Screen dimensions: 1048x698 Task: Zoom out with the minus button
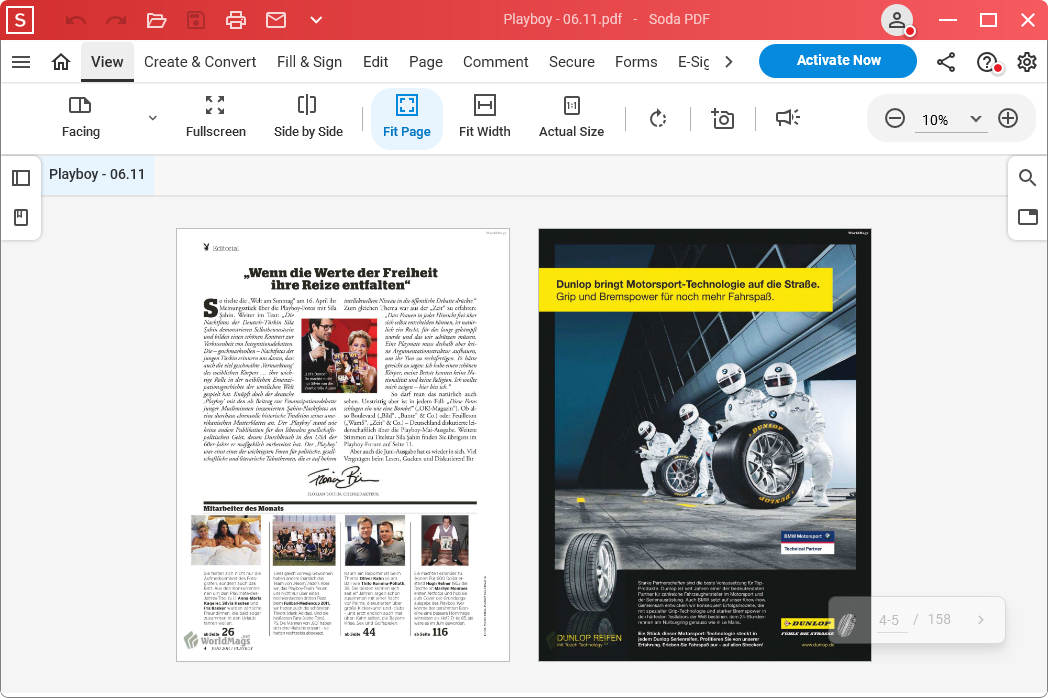[x=894, y=118]
